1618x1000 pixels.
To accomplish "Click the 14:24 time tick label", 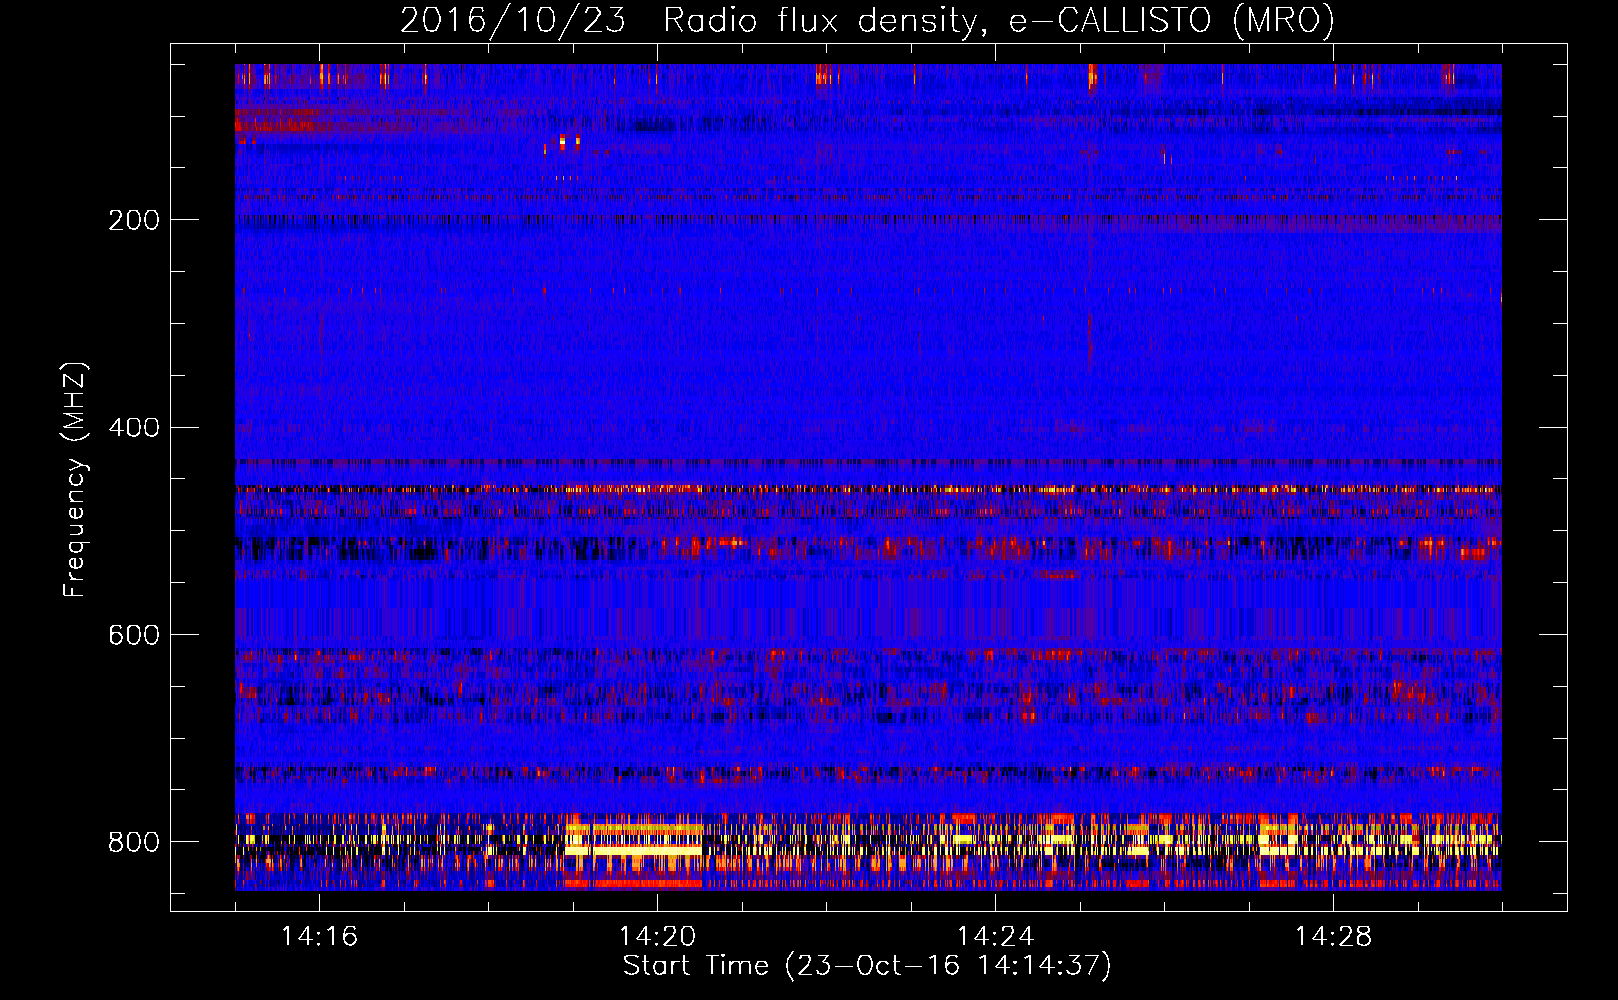I will 995,936.
